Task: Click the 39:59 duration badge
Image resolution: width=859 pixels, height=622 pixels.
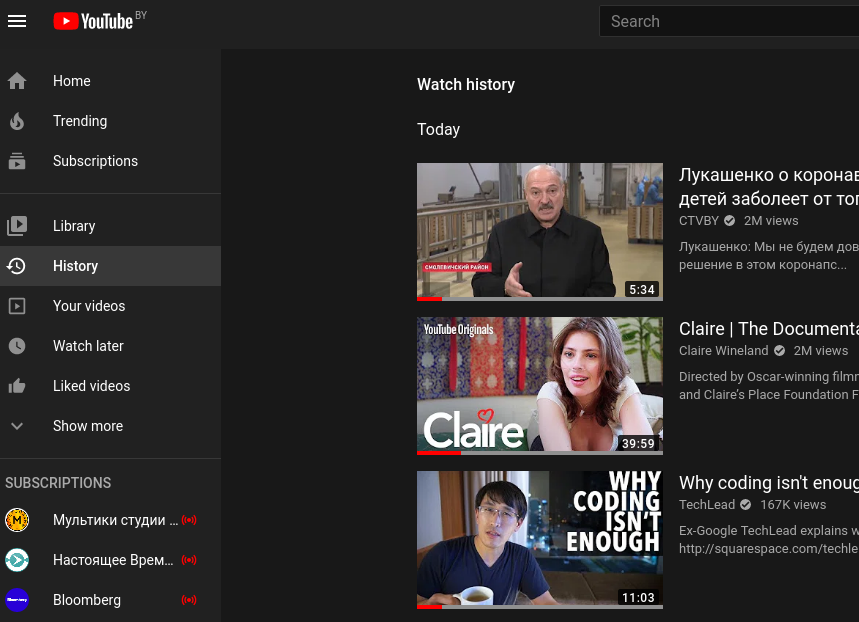Action: 638,443
